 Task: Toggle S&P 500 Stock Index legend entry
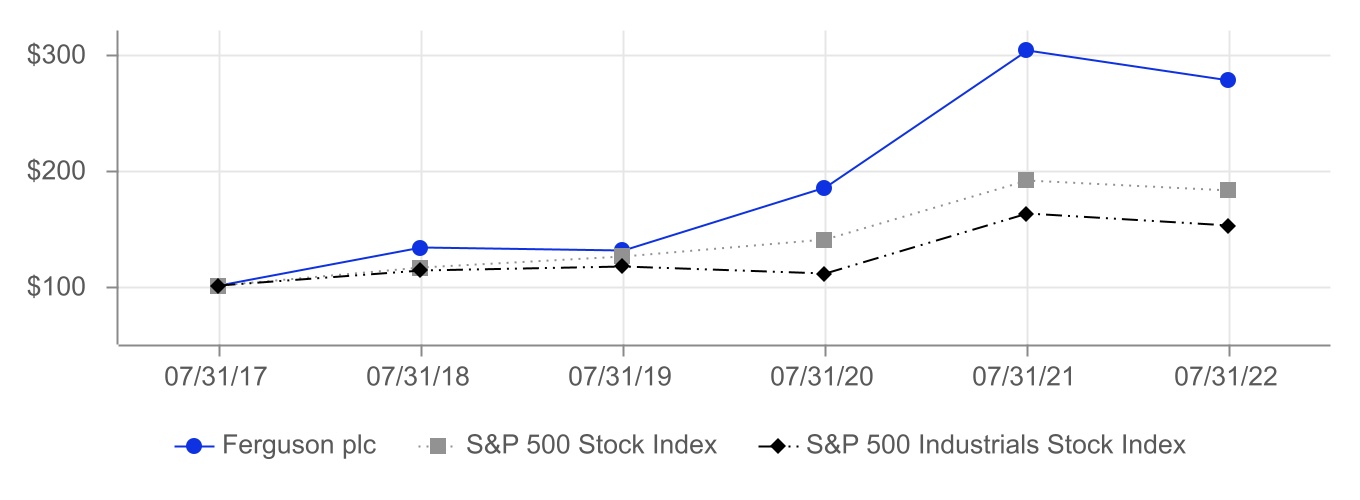[591, 445]
